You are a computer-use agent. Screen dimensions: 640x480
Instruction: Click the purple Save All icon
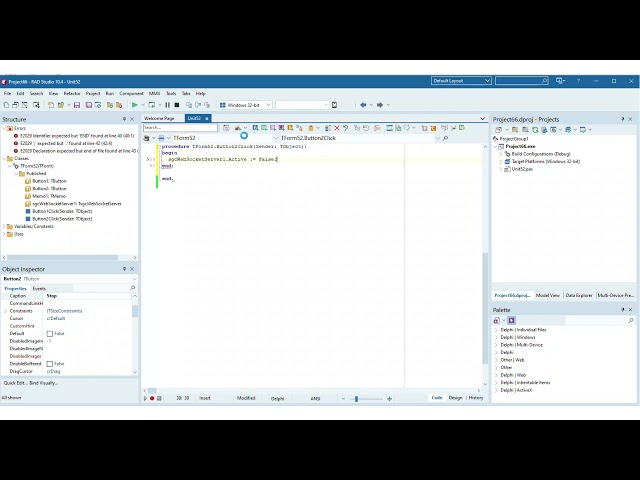(89, 105)
